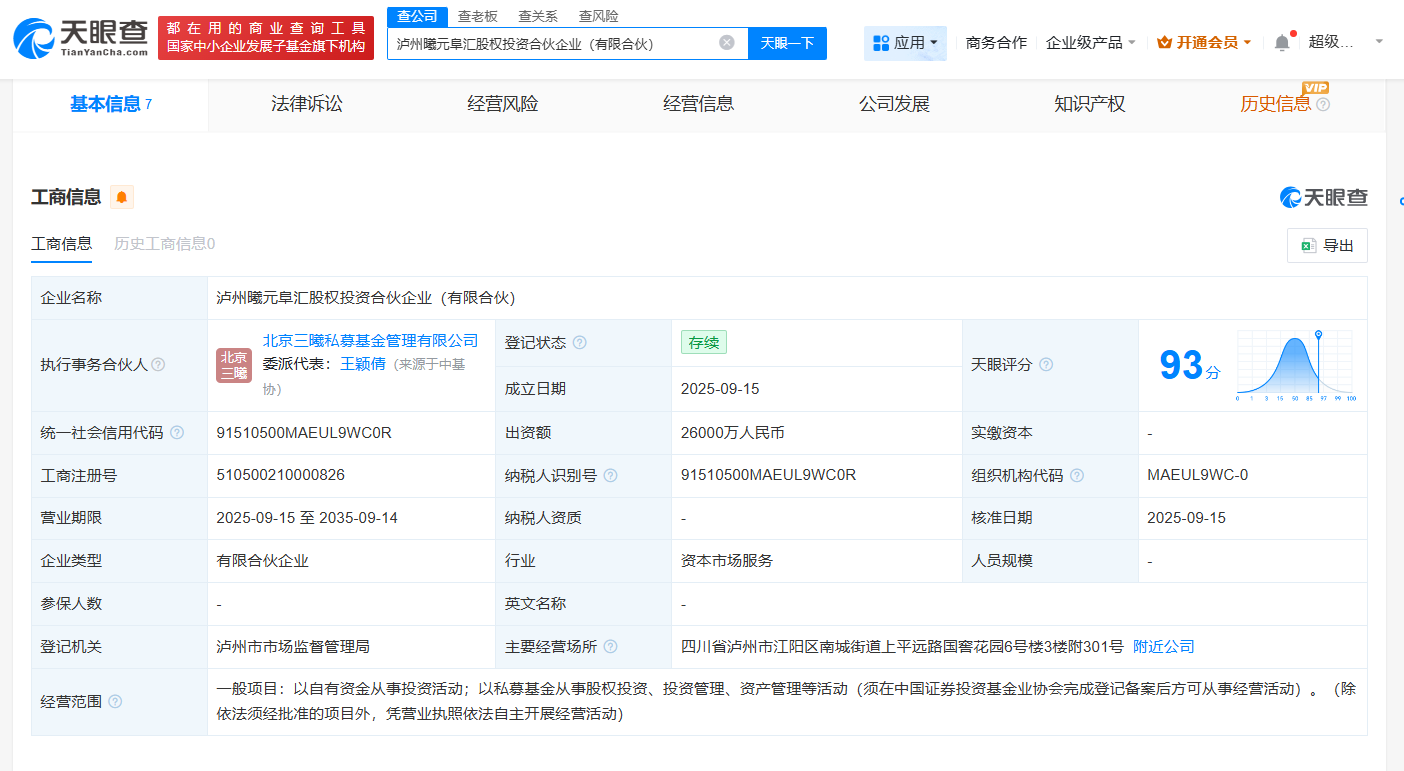Clear the search box using the X icon
This screenshot has width=1404, height=771.
[x=727, y=43]
